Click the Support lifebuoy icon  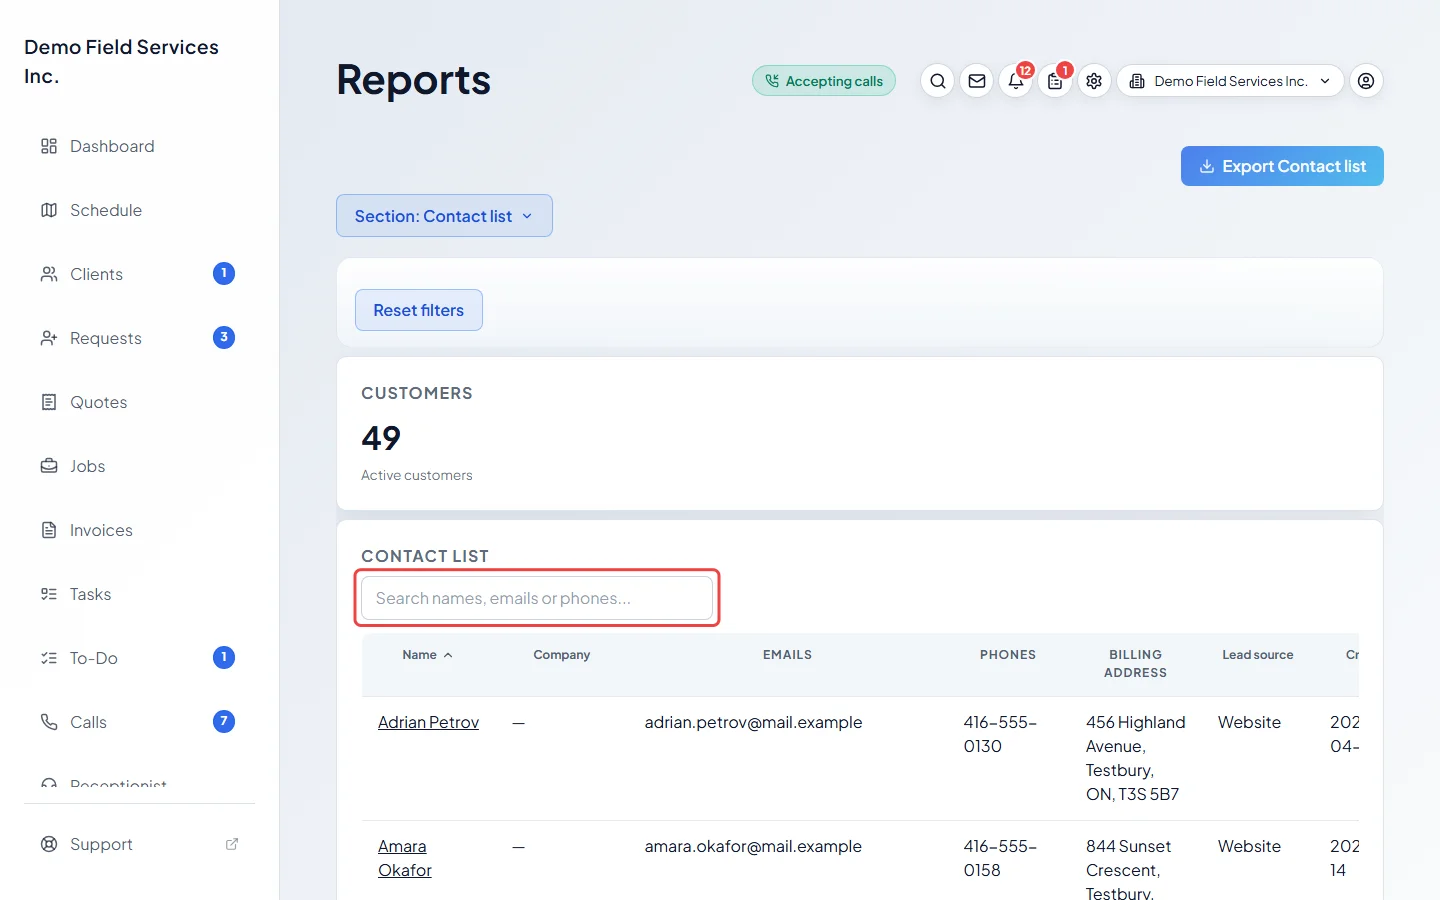[49, 844]
